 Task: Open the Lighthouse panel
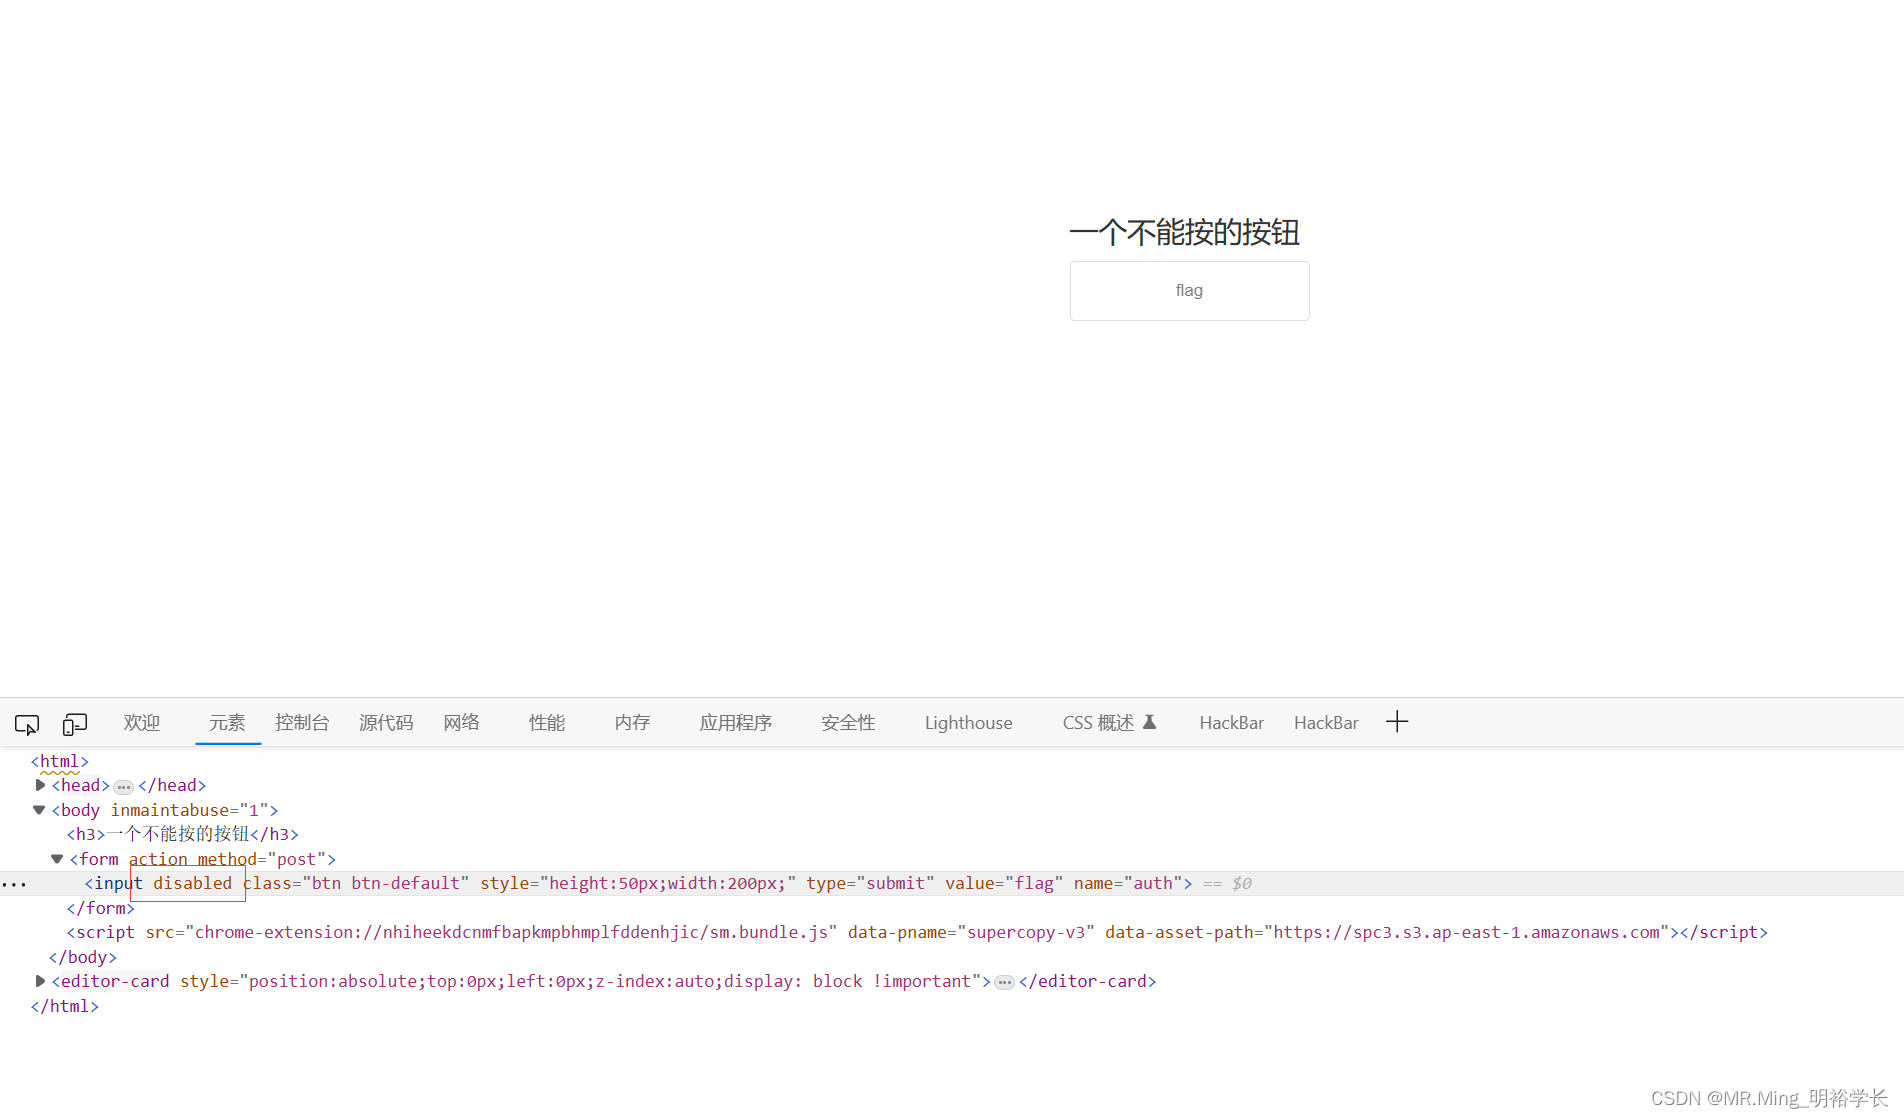click(968, 722)
